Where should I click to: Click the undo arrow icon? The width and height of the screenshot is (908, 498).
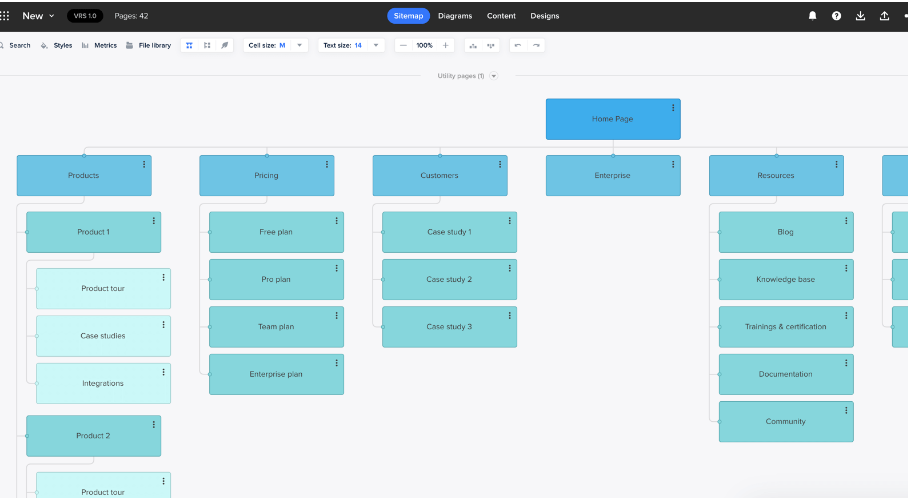tap(517, 45)
